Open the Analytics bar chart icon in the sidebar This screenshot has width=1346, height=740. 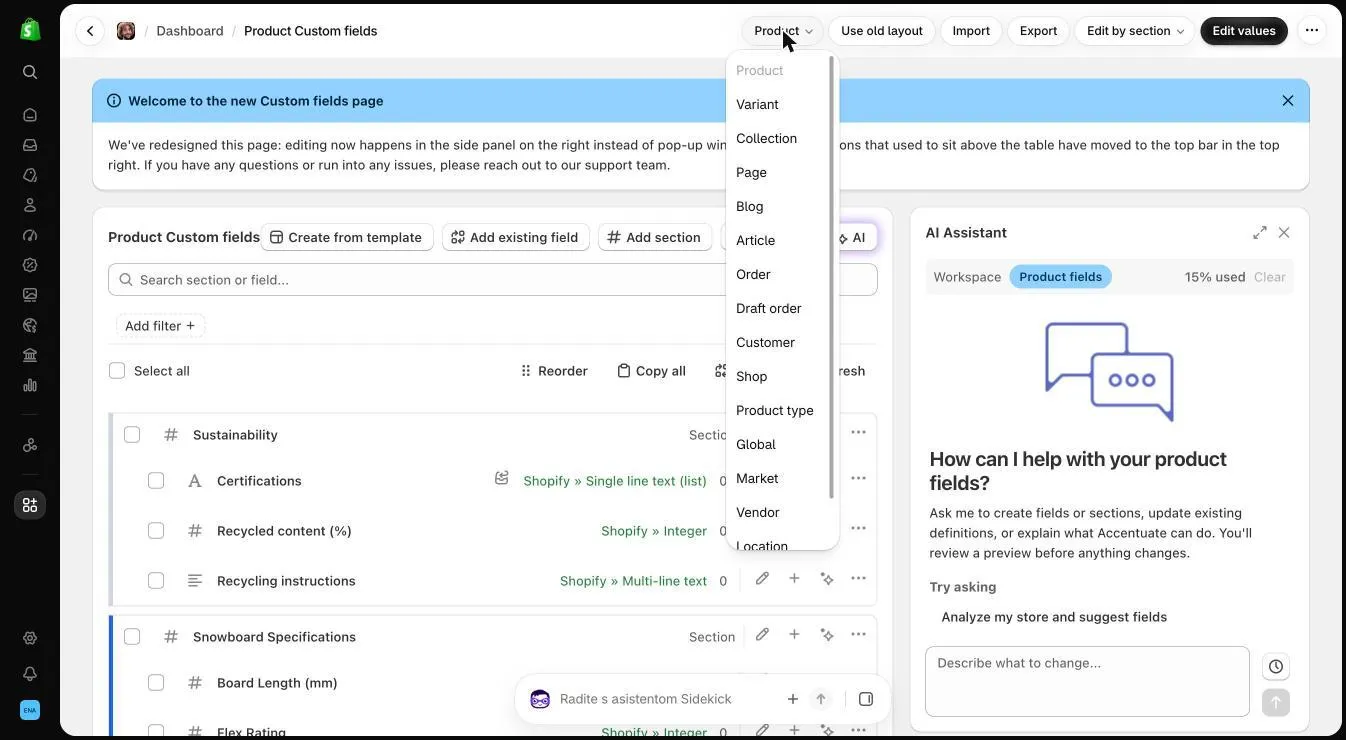click(x=30, y=385)
